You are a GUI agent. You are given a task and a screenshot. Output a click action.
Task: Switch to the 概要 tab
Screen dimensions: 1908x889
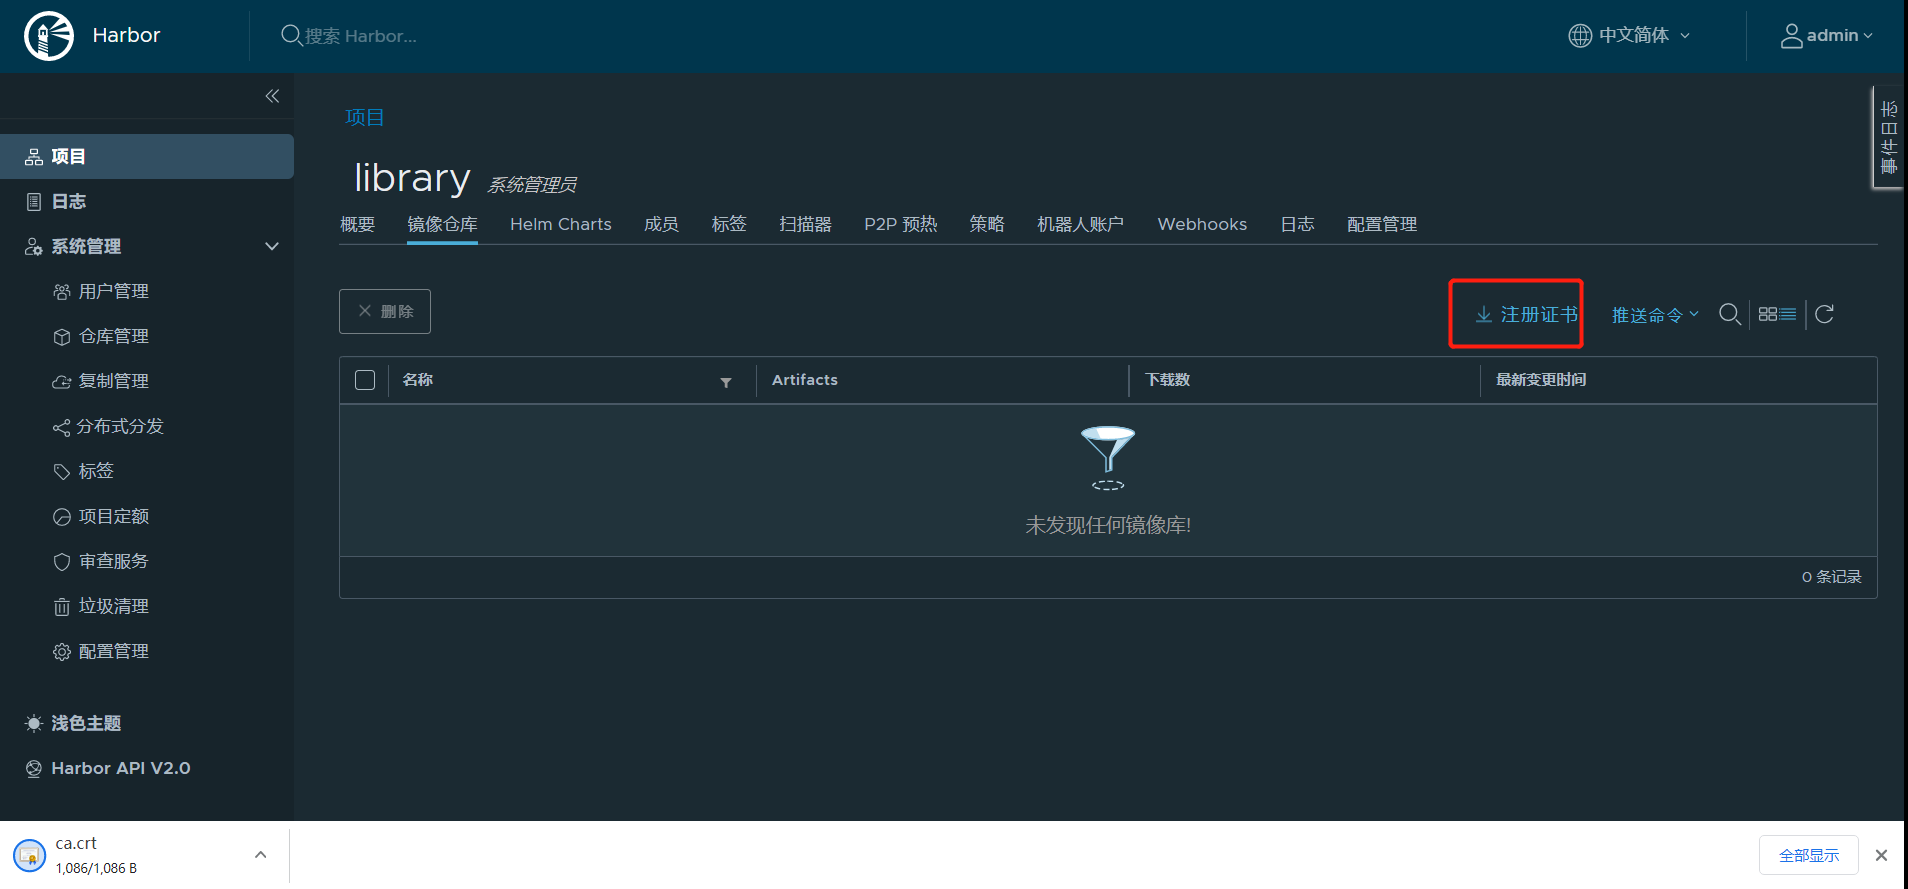(x=357, y=224)
